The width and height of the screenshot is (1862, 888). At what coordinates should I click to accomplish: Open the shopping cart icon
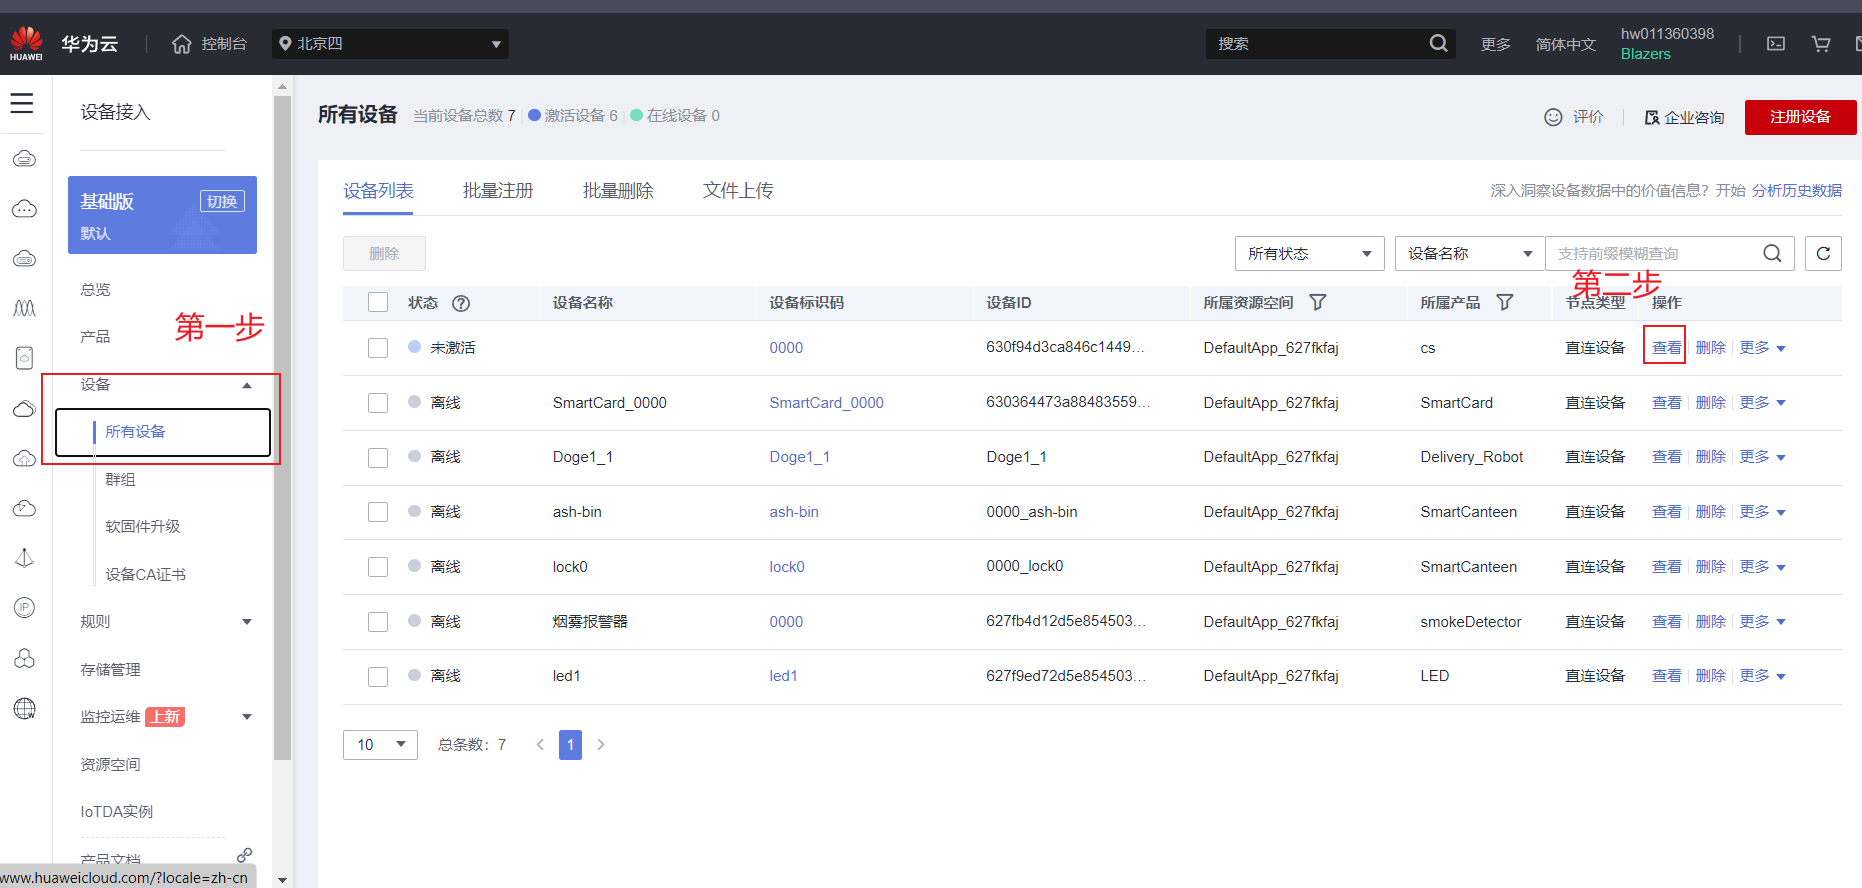1821,44
